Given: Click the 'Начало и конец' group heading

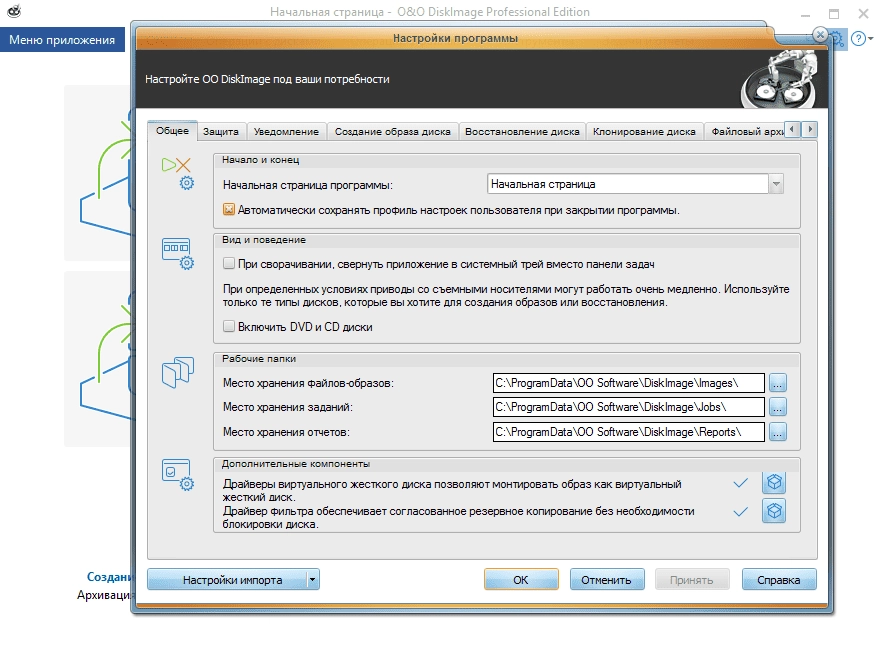Looking at the screenshot, I should (260, 160).
